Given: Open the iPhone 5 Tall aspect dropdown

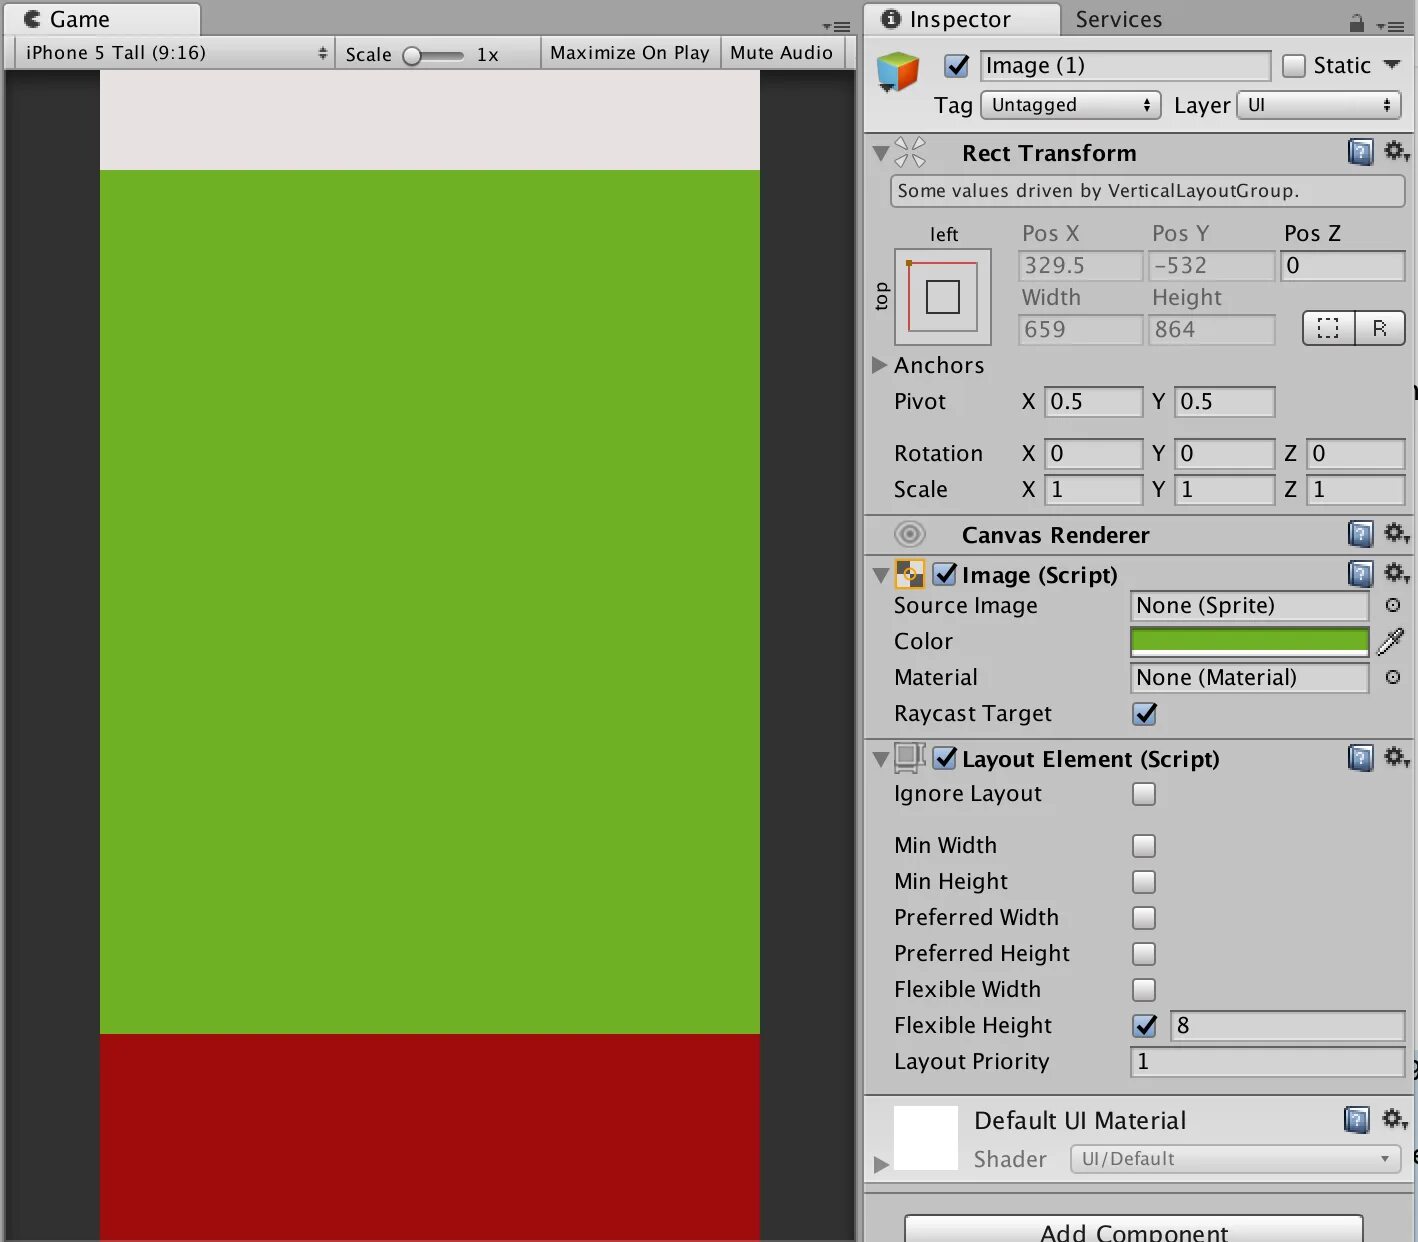Looking at the screenshot, I should click(x=174, y=53).
